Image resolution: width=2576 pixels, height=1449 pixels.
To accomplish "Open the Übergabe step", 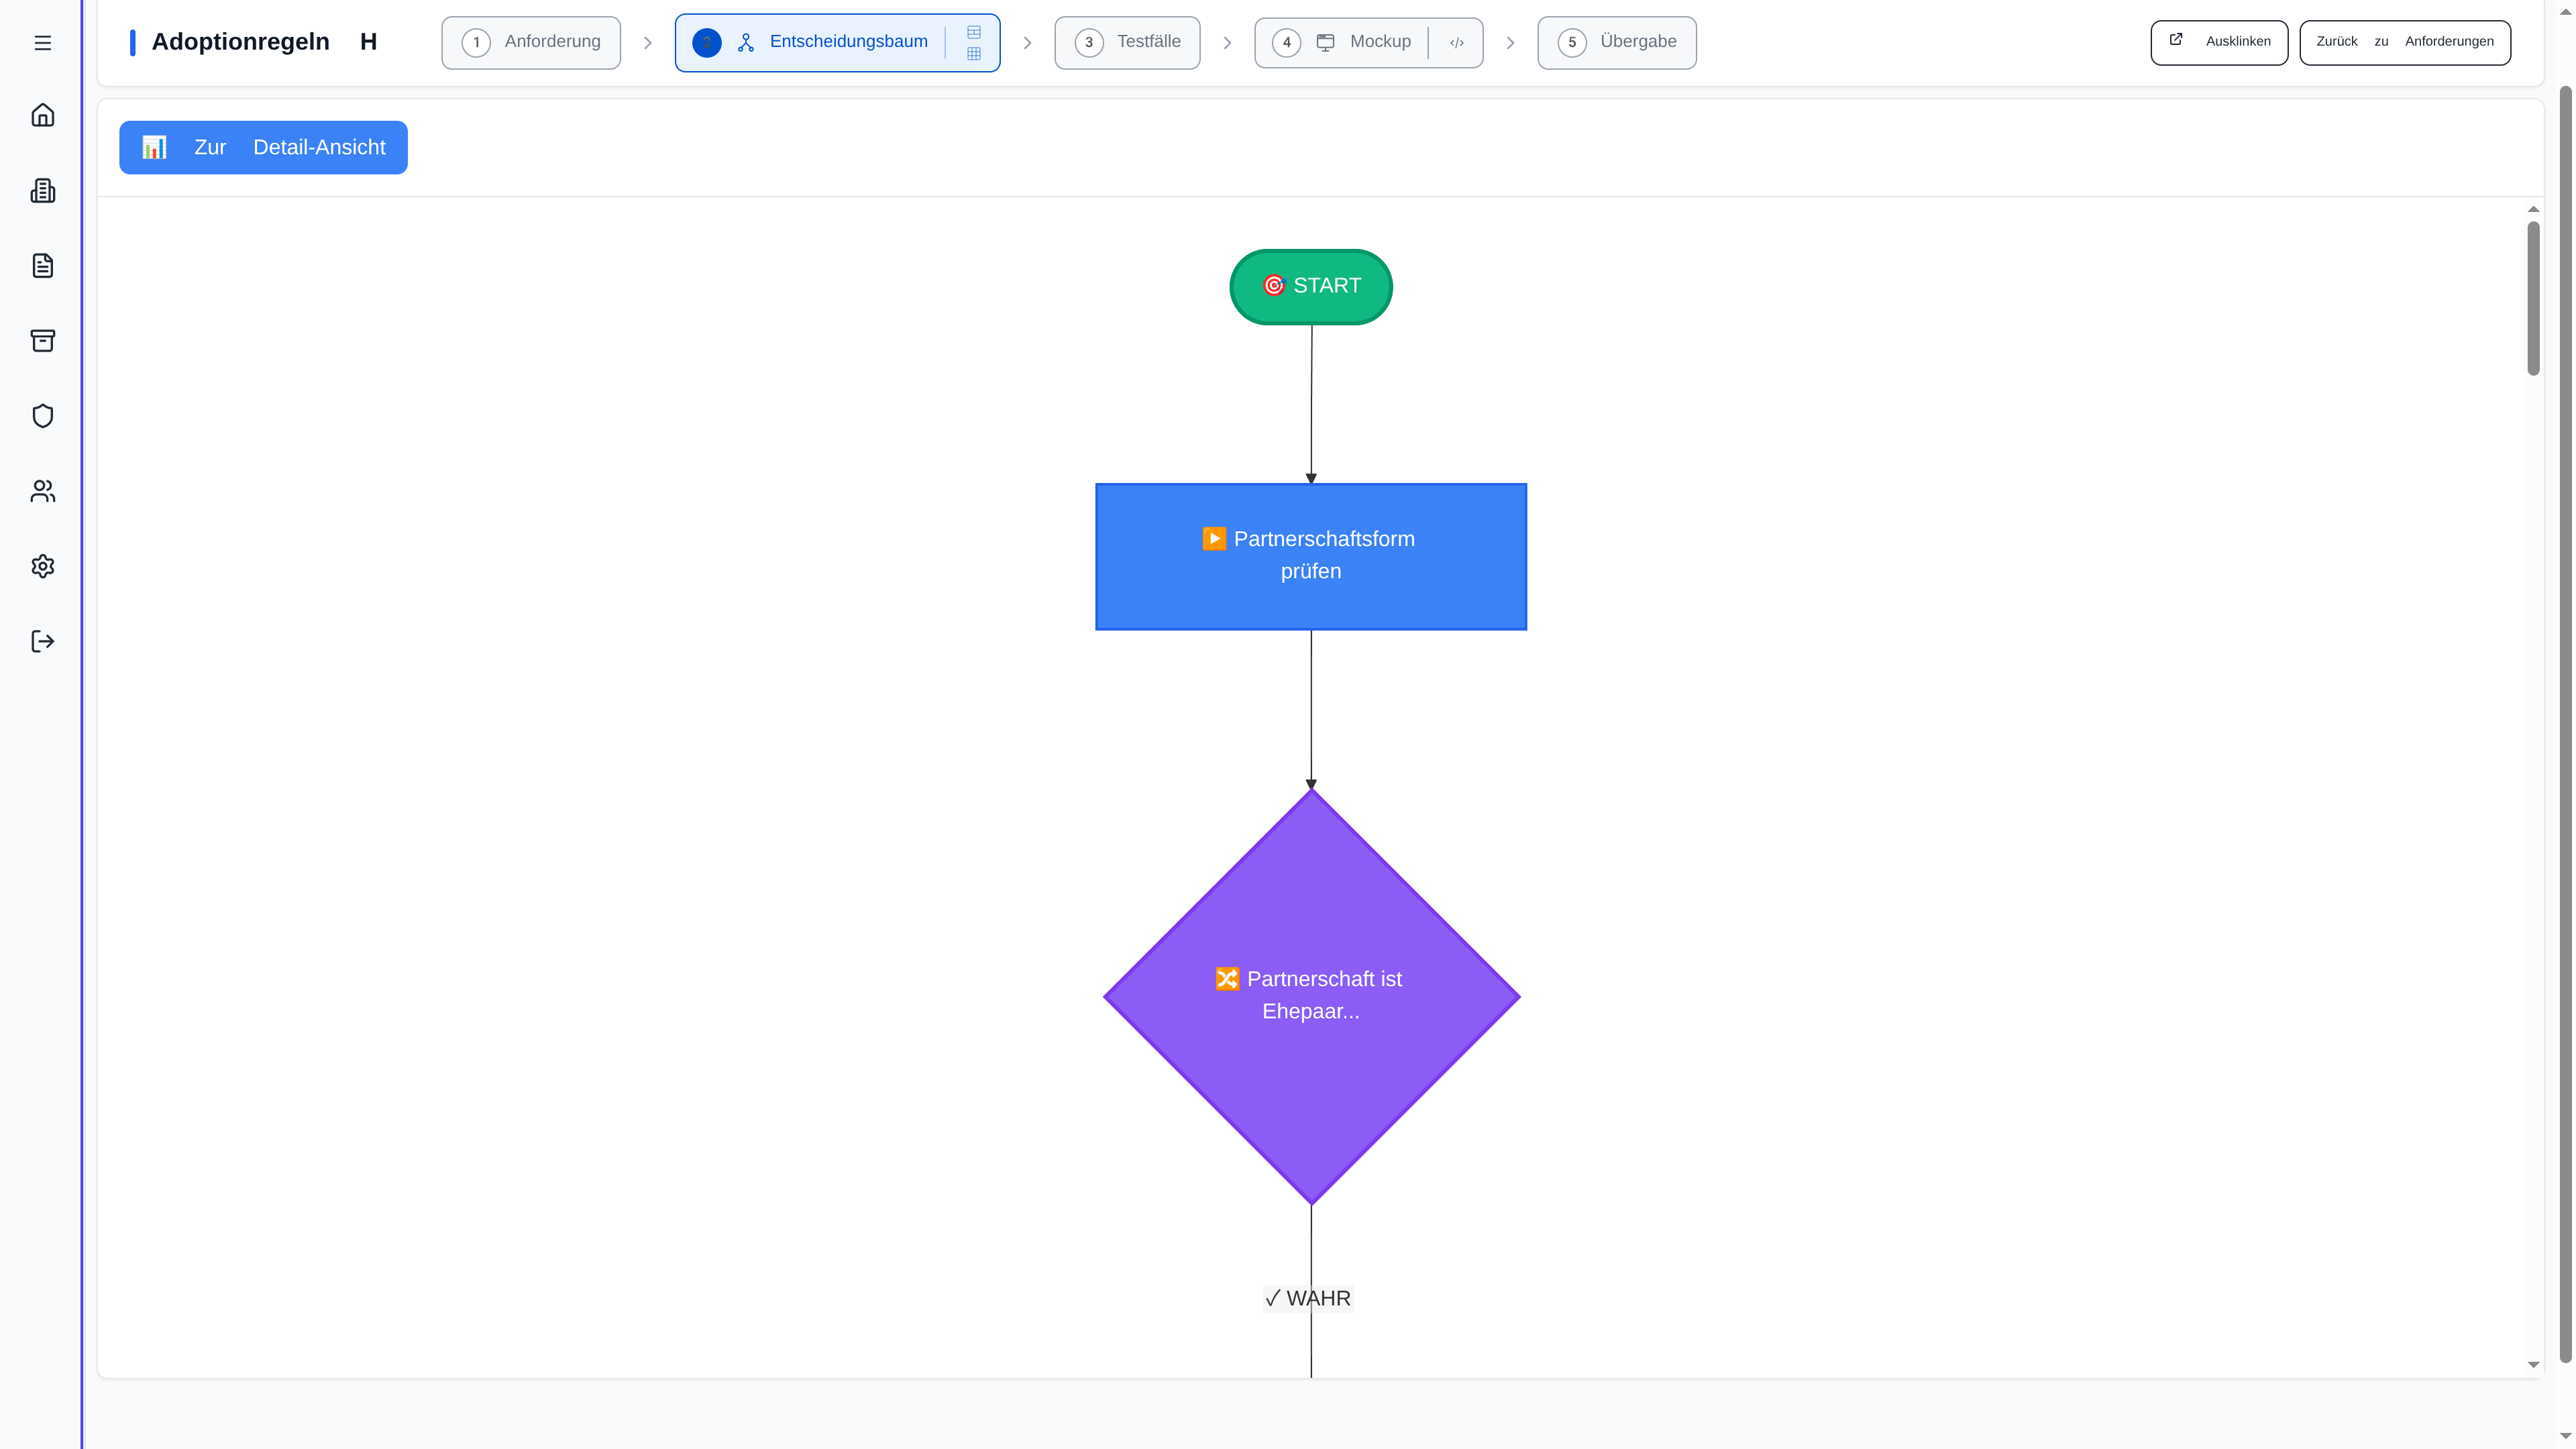I will click(x=1616, y=42).
